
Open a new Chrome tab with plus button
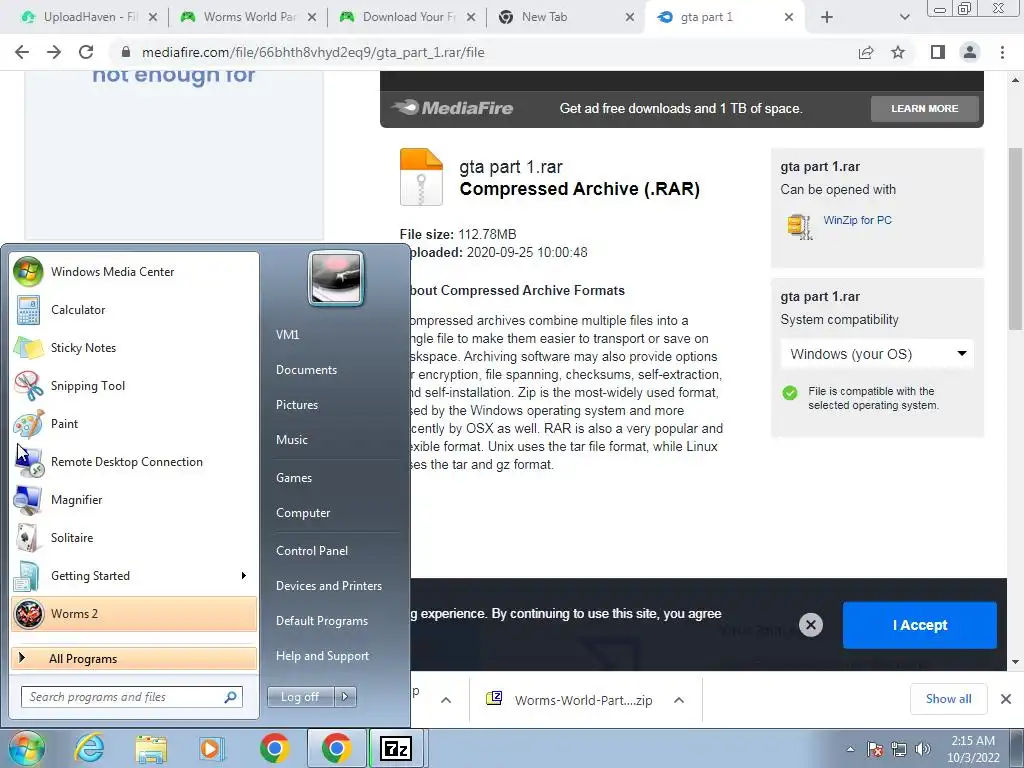tap(827, 17)
